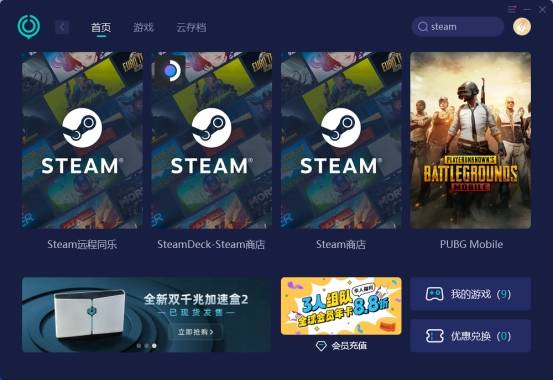Switch to the 游戏 tab

(143, 27)
